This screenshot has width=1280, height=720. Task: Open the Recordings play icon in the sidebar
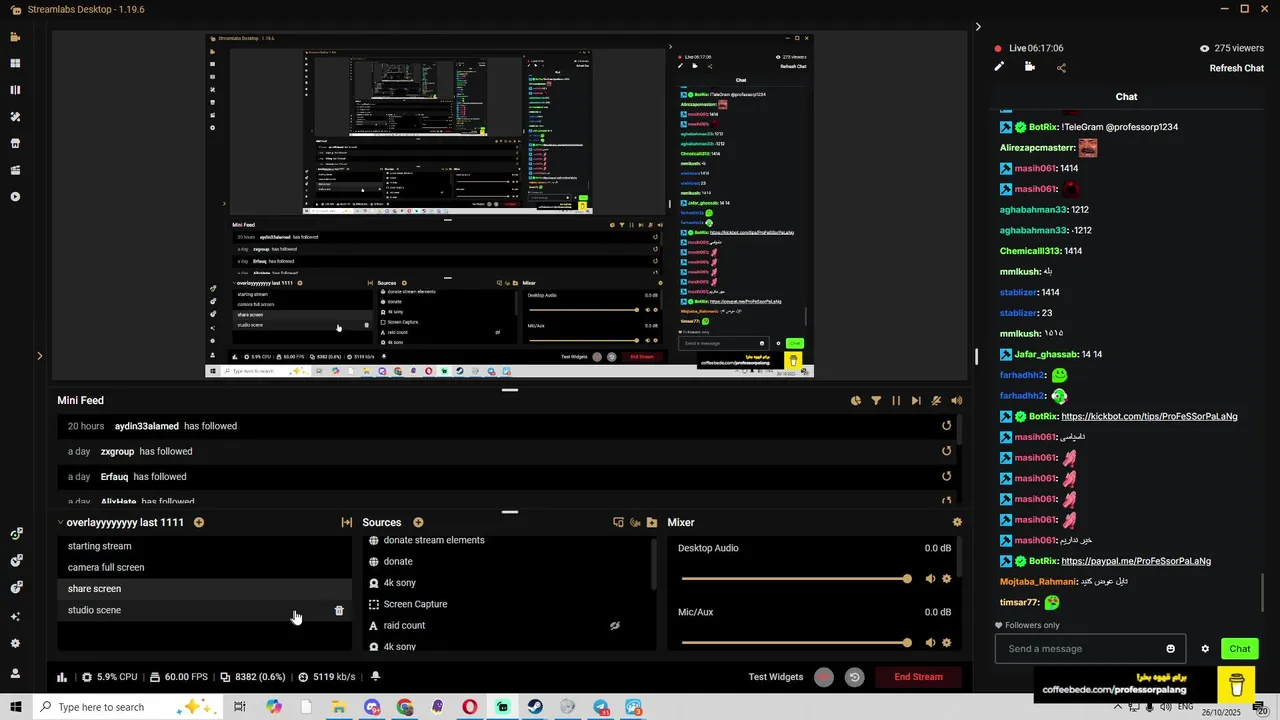point(15,197)
